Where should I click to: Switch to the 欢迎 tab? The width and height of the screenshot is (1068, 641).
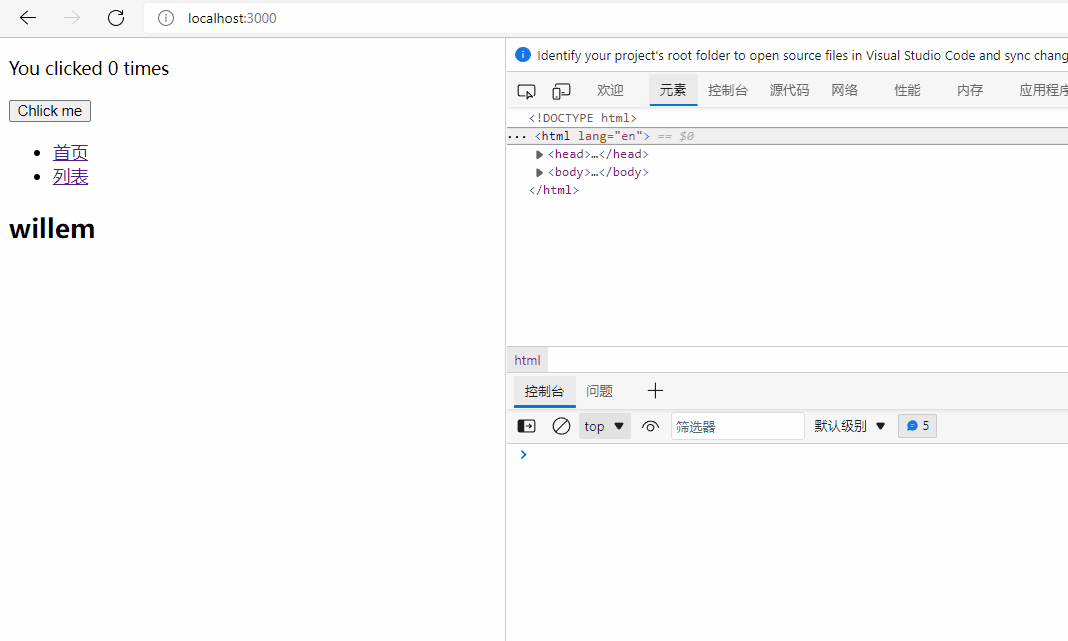(x=610, y=90)
